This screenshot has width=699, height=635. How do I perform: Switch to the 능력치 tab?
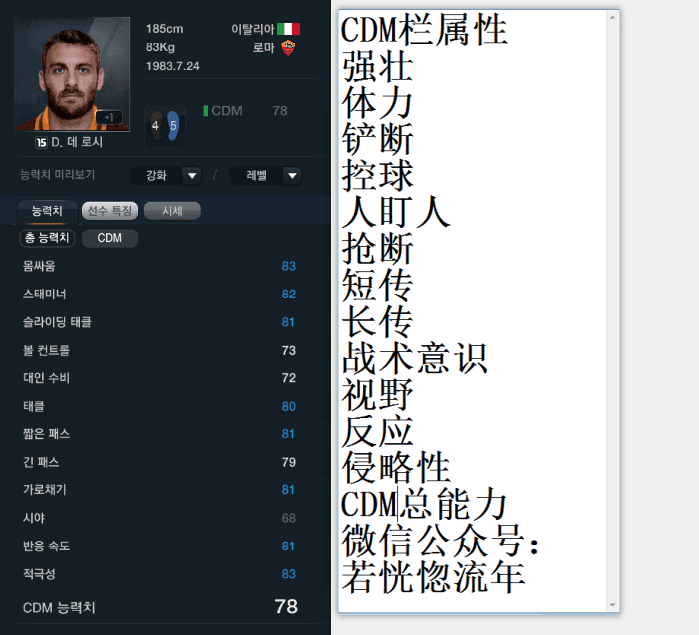point(47,211)
